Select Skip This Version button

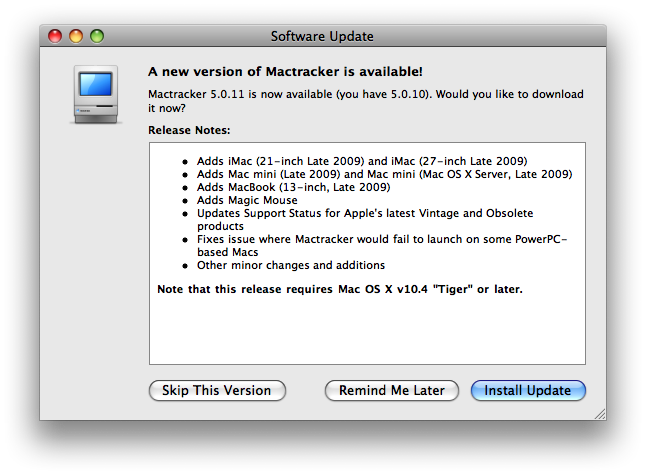[x=217, y=390]
